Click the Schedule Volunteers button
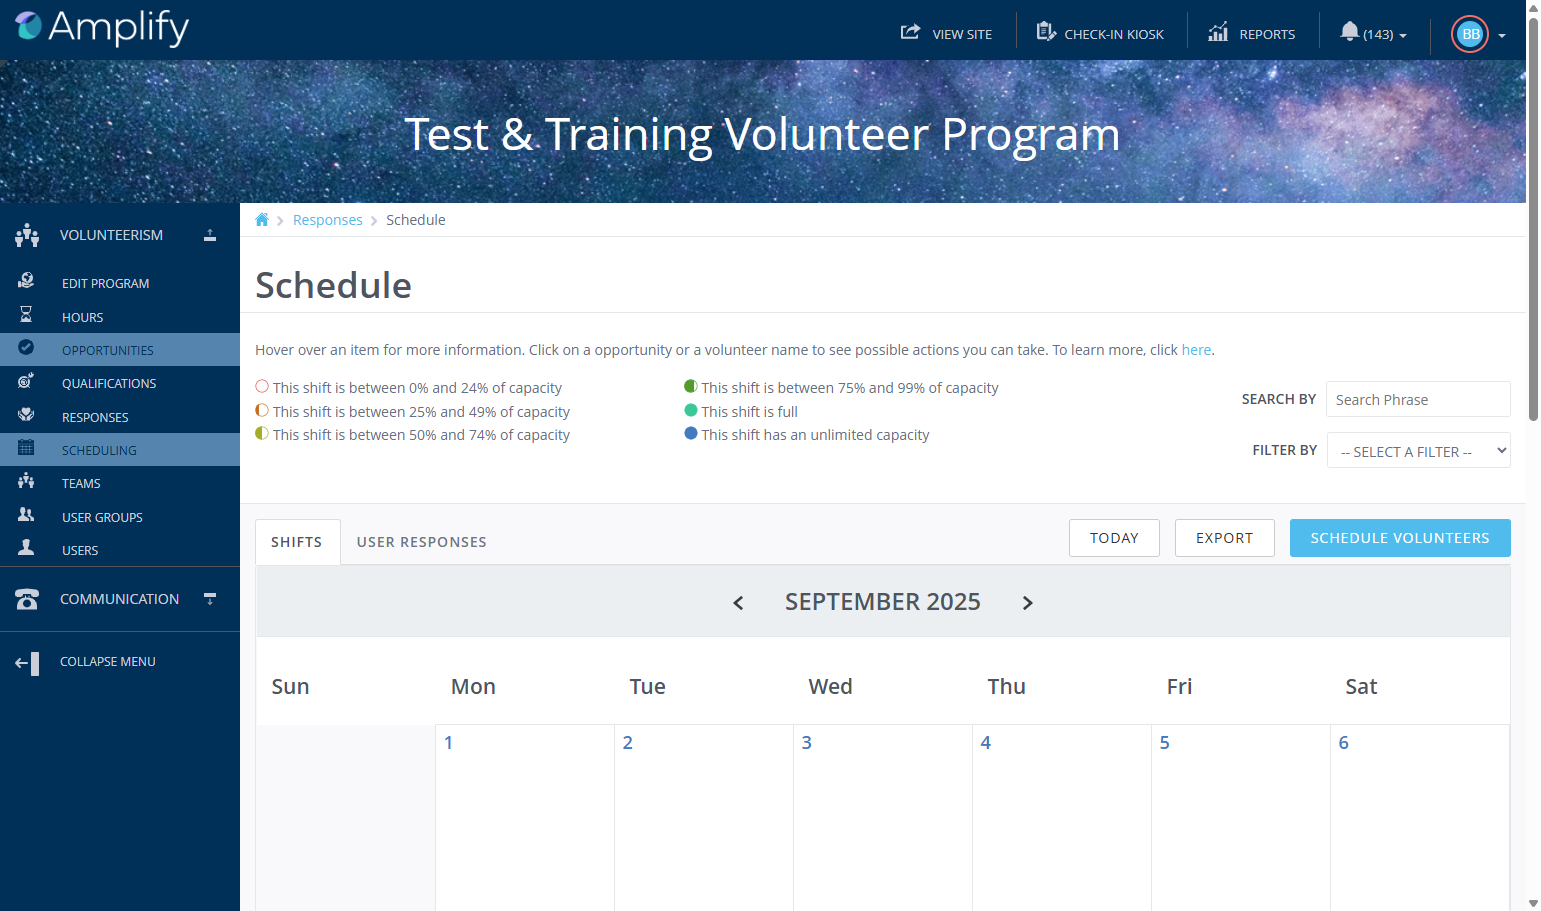This screenshot has height=911, width=1541. click(1400, 538)
